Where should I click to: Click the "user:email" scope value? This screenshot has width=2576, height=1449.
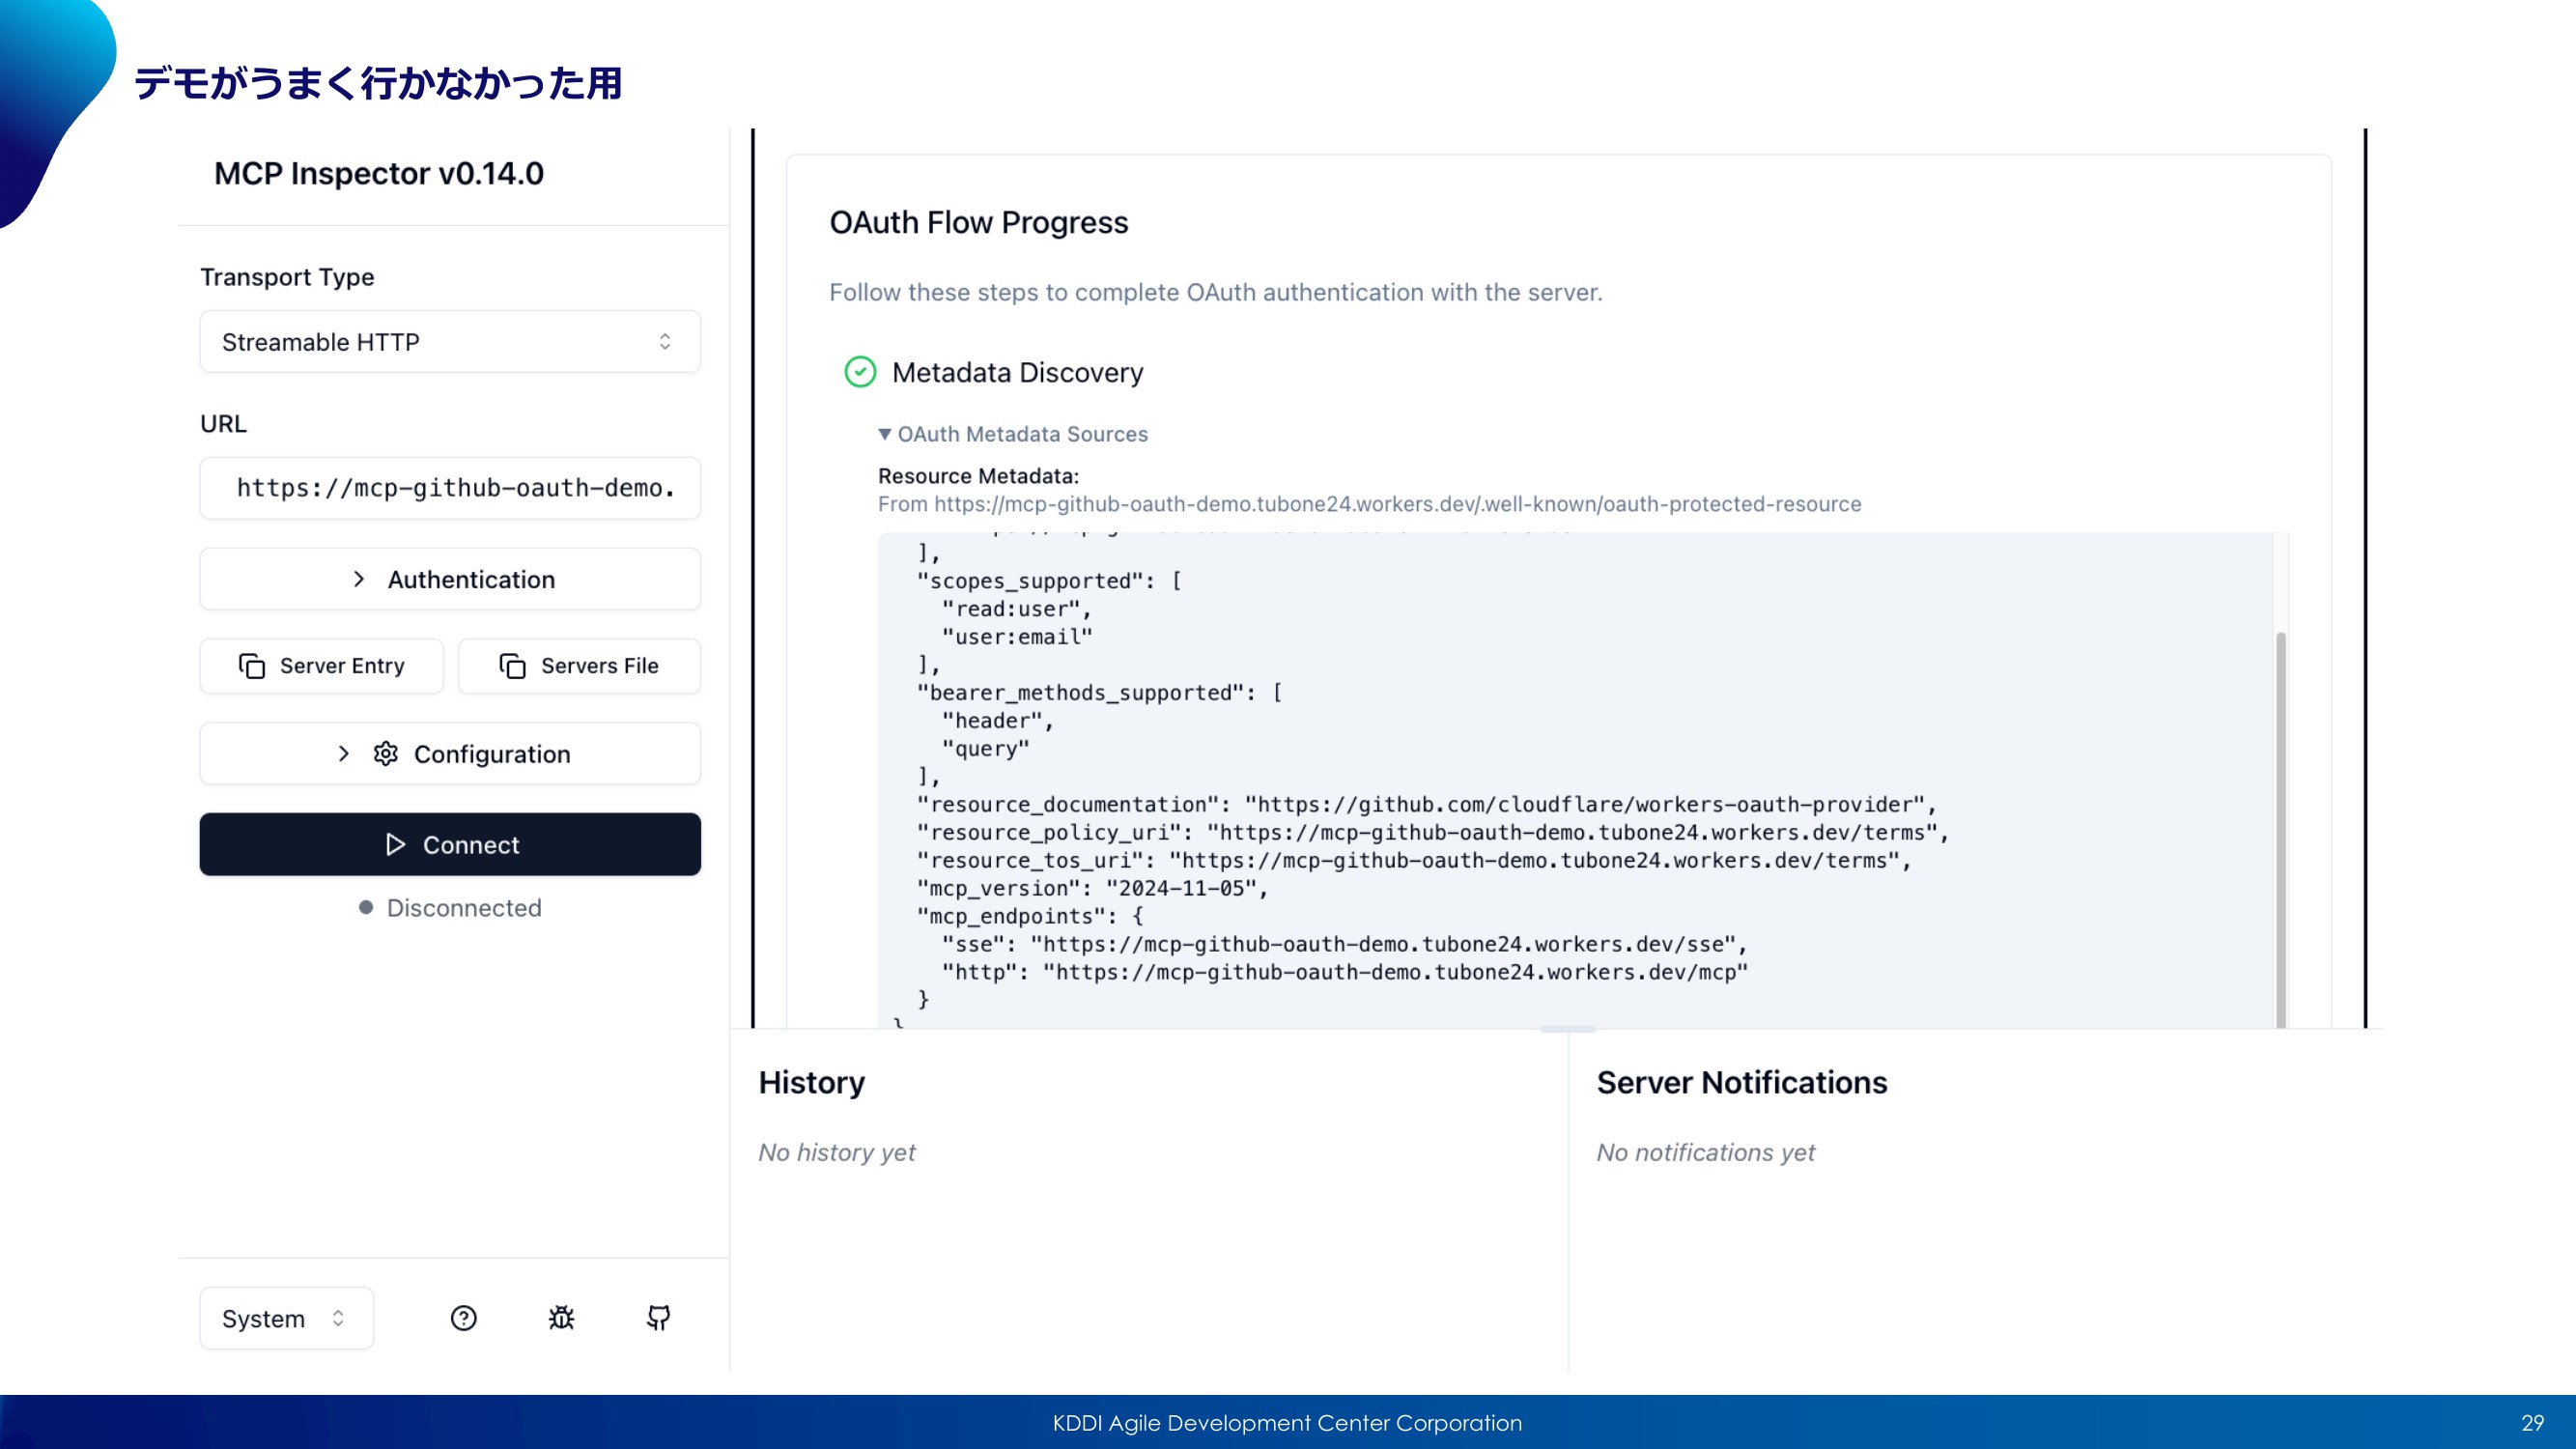1017,637
